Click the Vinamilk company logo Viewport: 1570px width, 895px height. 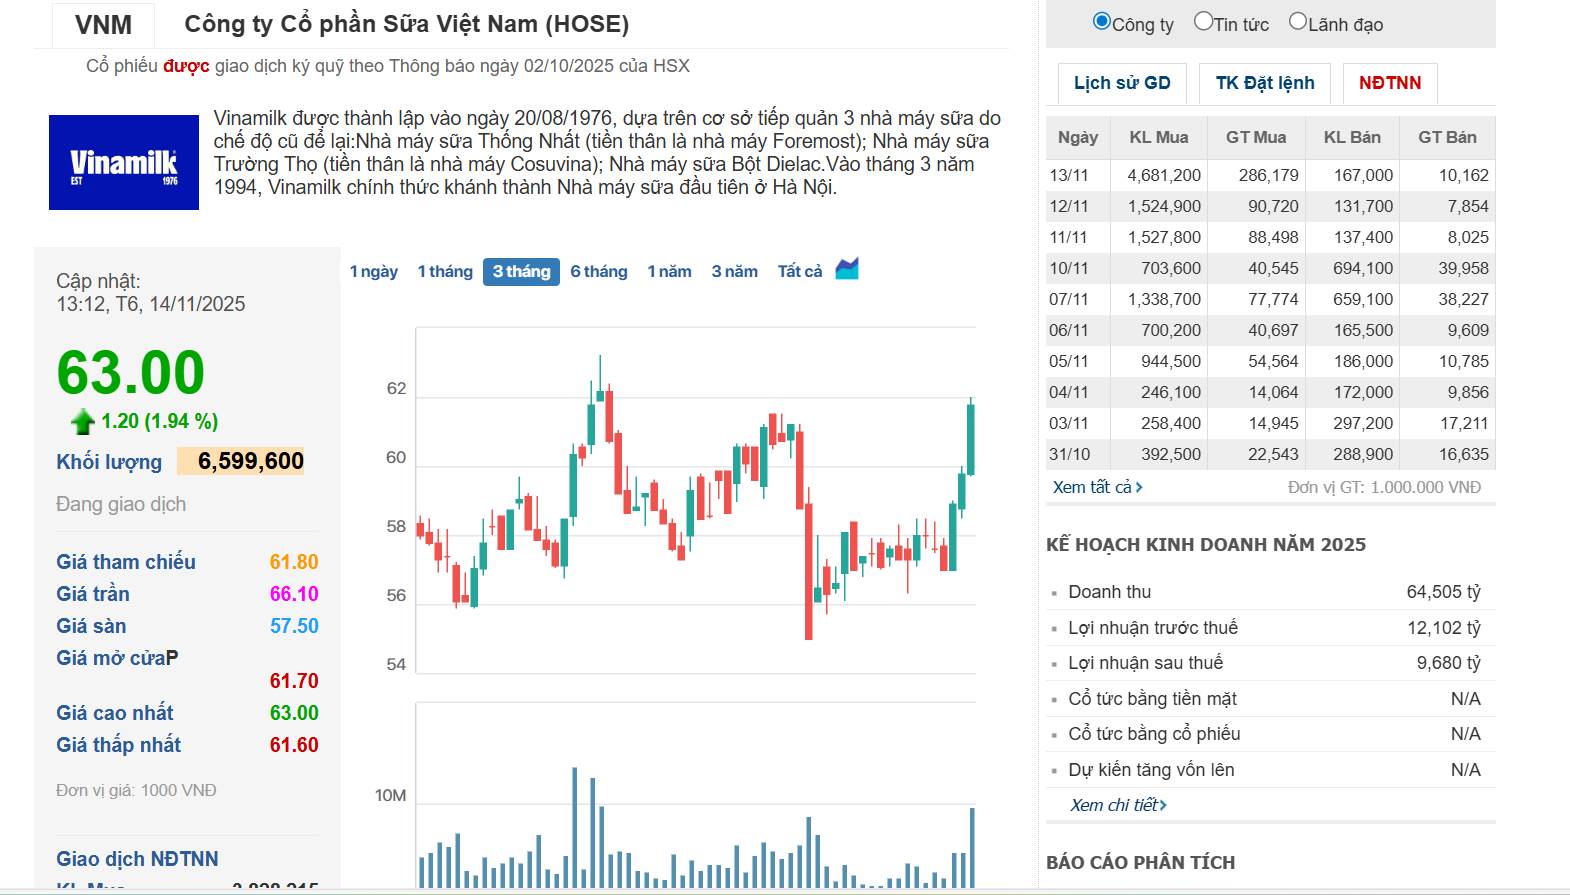(x=124, y=163)
